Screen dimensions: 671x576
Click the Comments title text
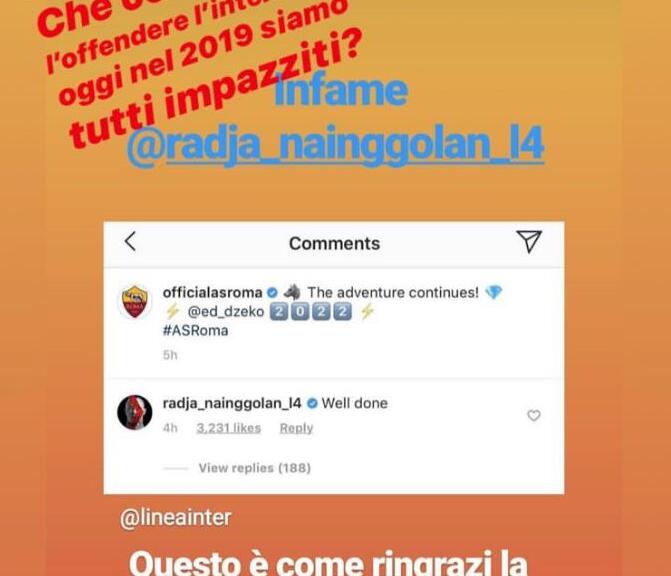[x=334, y=243]
